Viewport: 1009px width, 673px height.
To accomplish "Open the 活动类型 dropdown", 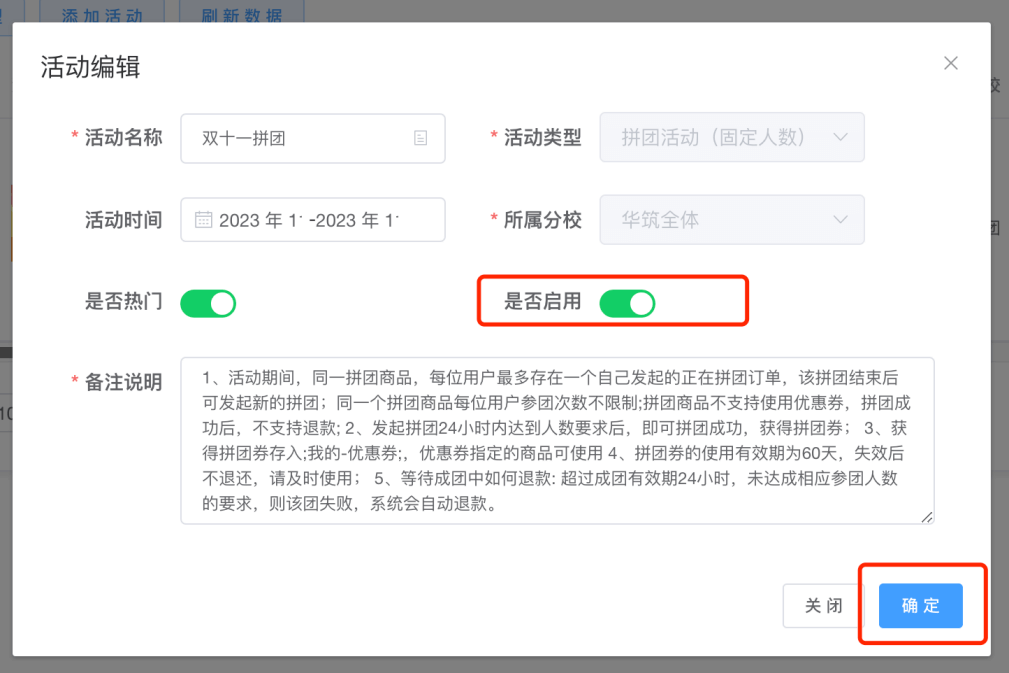I will pos(732,138).
